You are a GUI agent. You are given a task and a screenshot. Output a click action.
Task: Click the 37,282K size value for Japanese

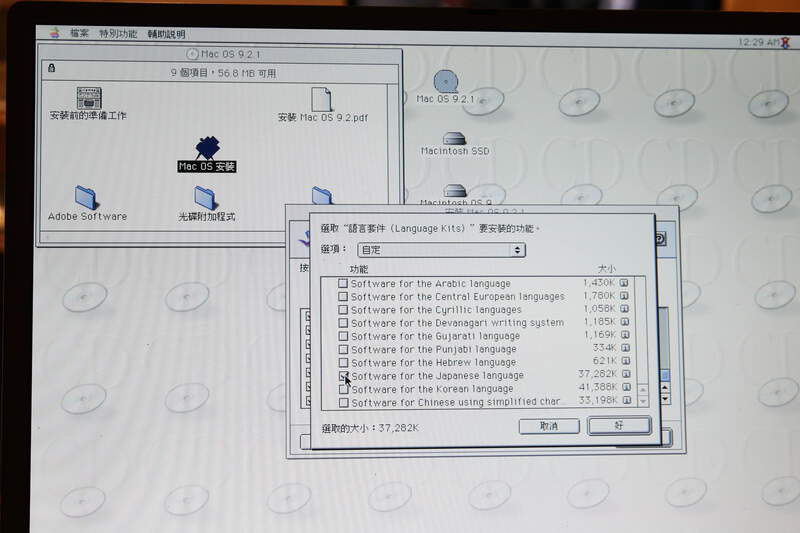click(597, 374)
